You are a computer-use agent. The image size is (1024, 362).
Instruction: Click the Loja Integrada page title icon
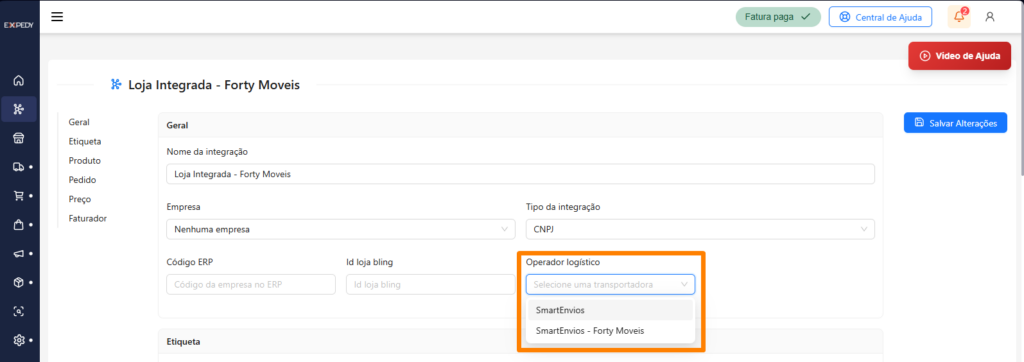pyautogui.click(x=116, y=84)
